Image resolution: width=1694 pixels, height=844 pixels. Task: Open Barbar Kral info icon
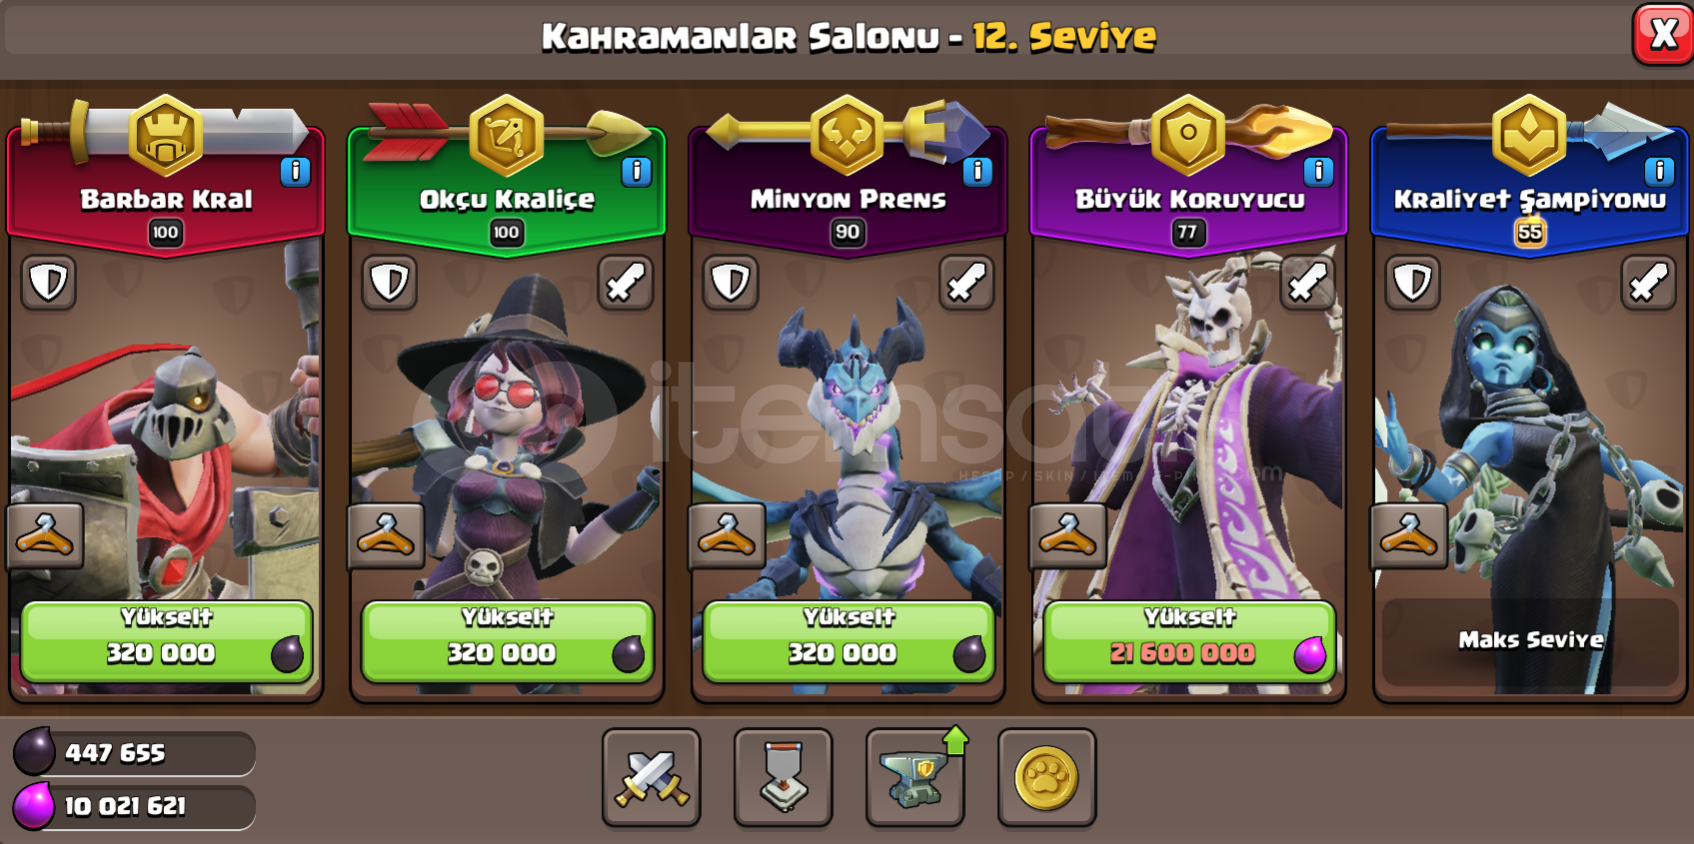pyautogui.click(x=295, y=172)
